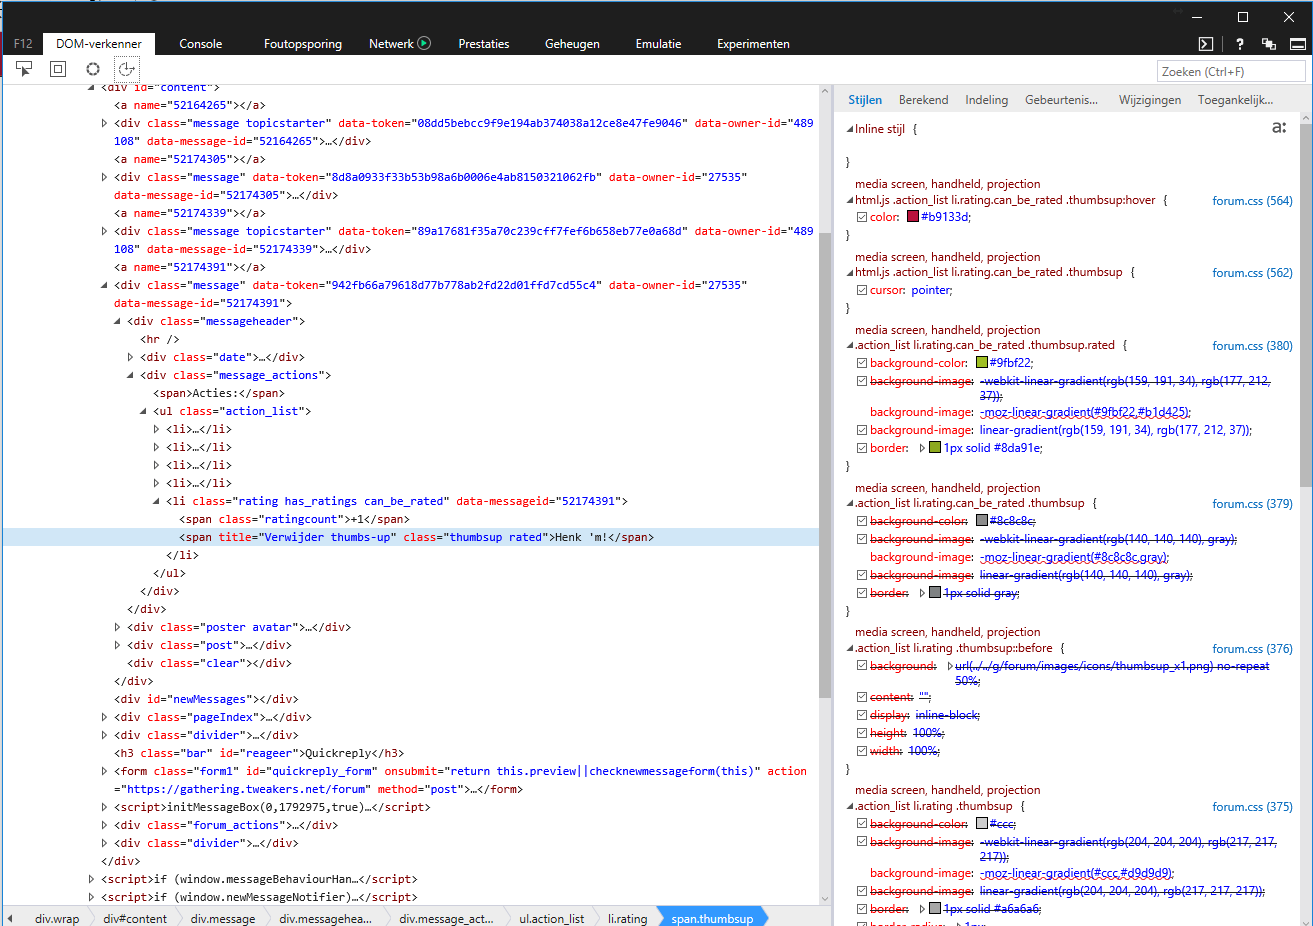Select the li.rating breadcrumb
Screen dimensions: 1313x926
tap(627, 918)
